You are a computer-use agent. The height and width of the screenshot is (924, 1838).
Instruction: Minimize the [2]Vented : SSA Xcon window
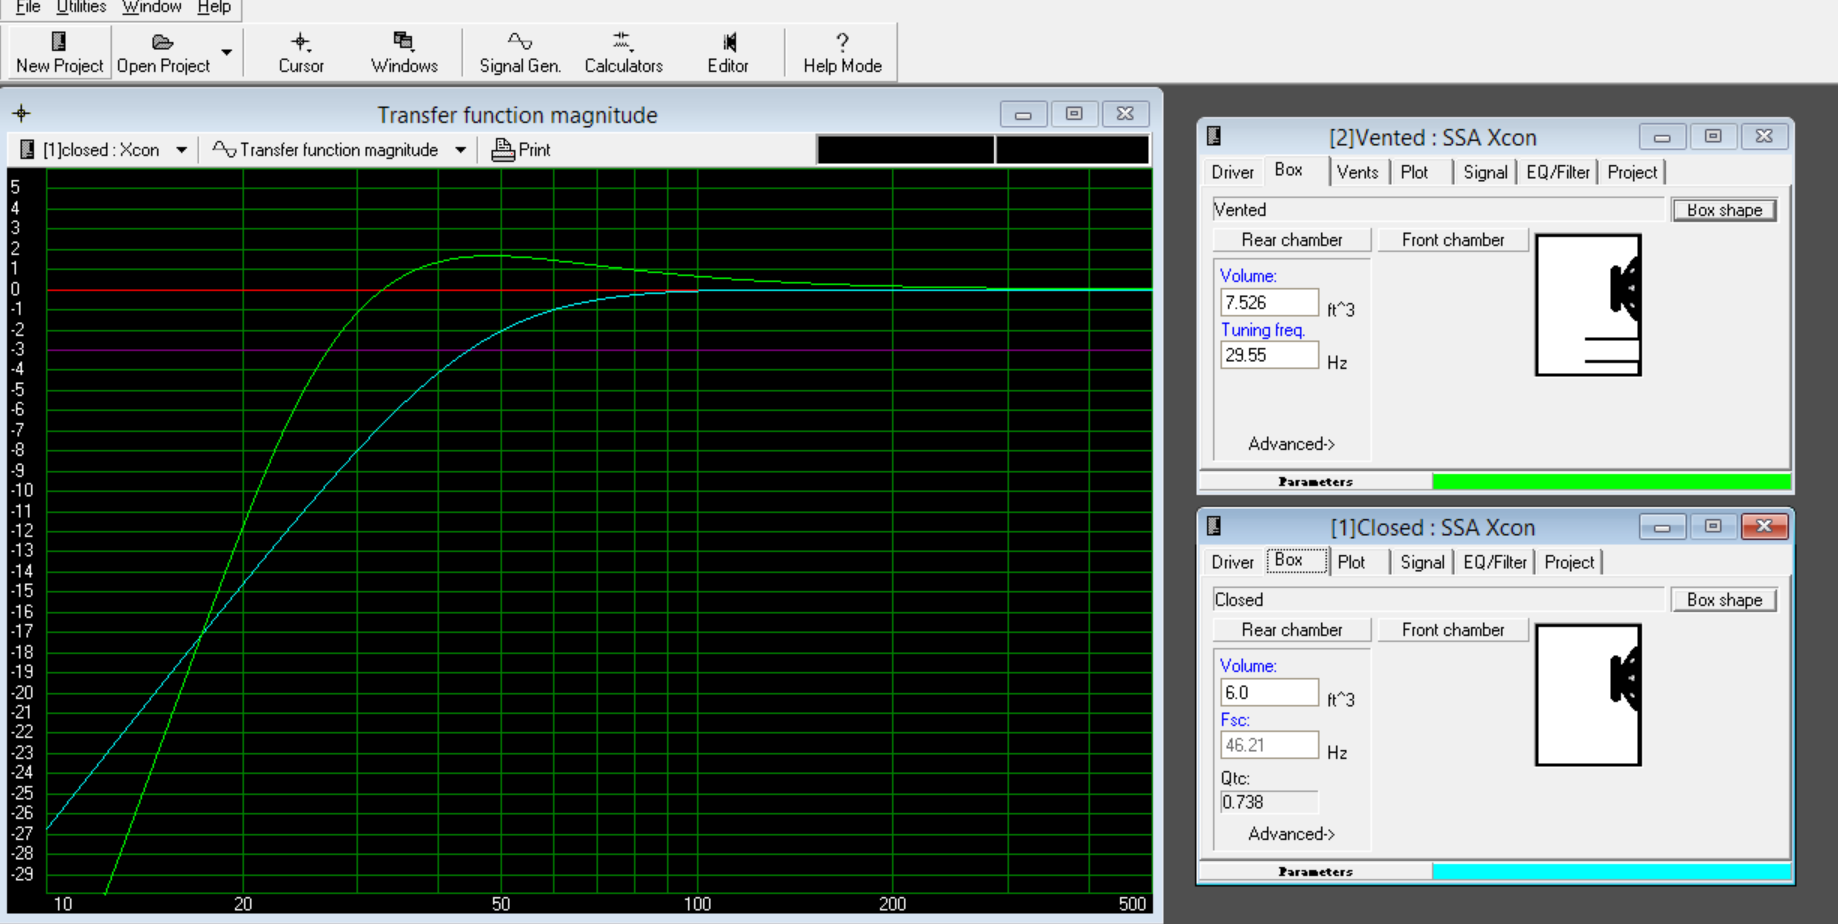coord(1662,137)
